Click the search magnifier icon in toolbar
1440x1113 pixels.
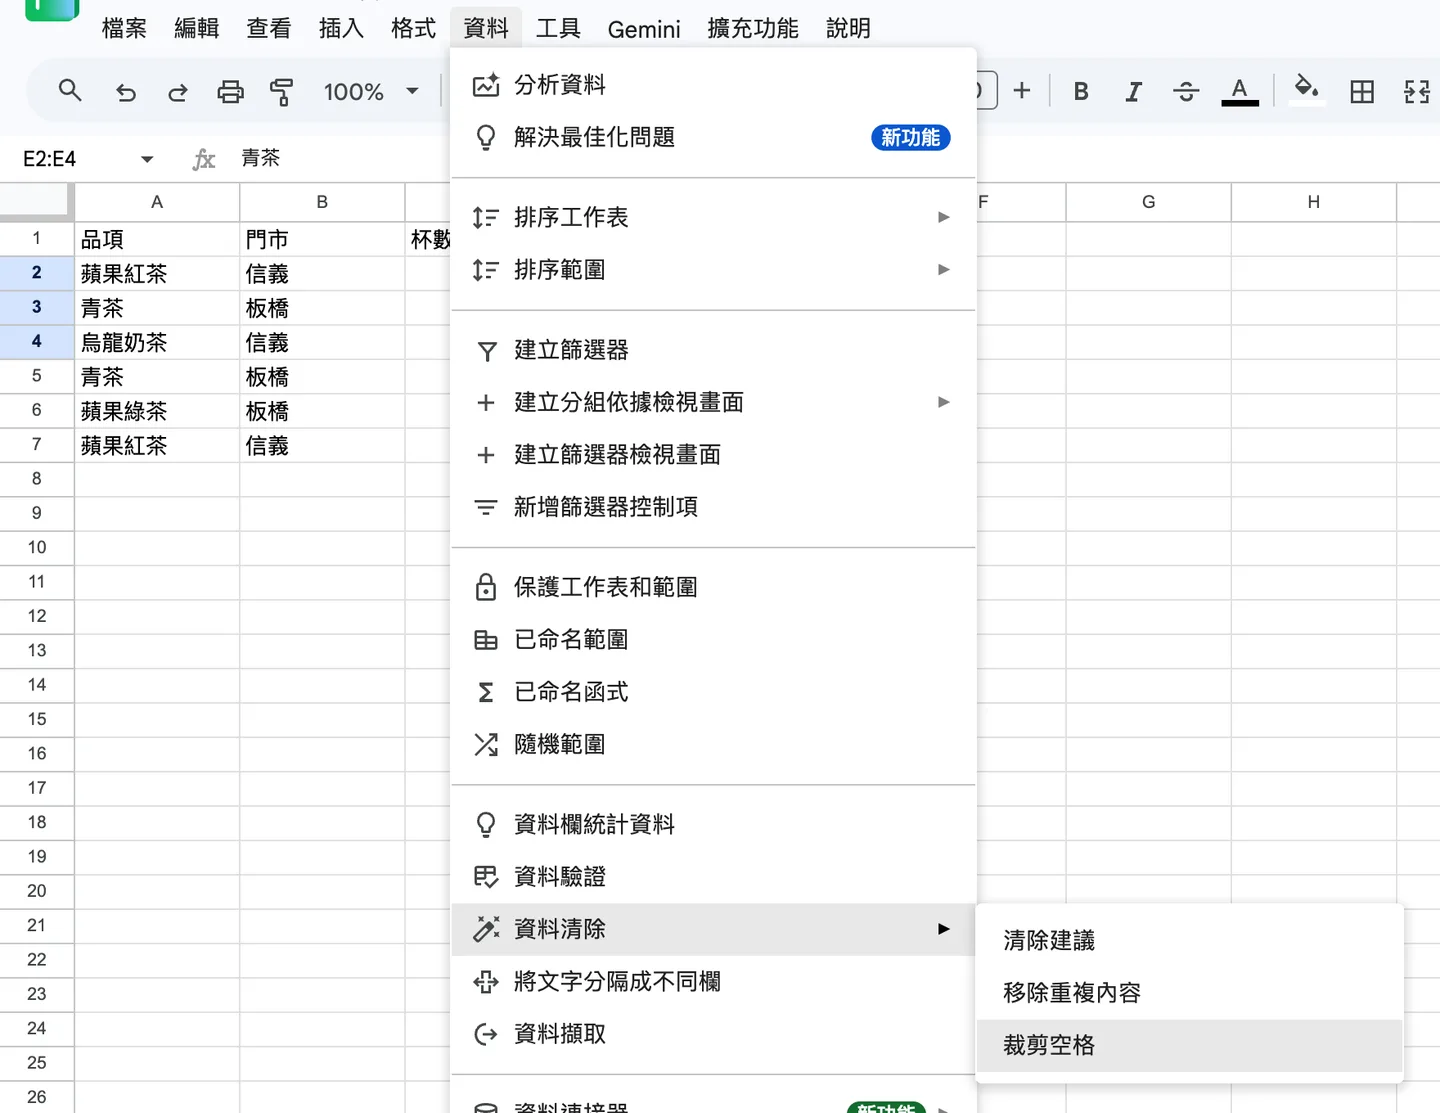click(x=69, y=91)
